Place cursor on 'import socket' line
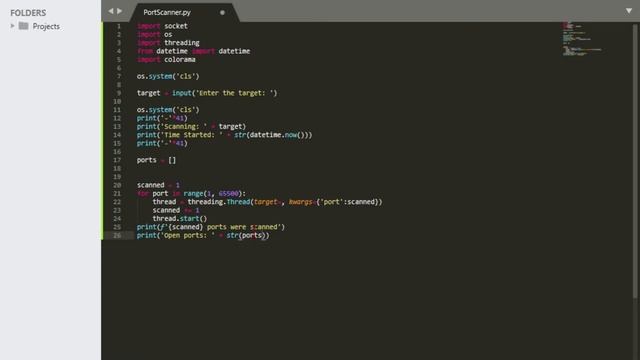 tap(162, 26)
